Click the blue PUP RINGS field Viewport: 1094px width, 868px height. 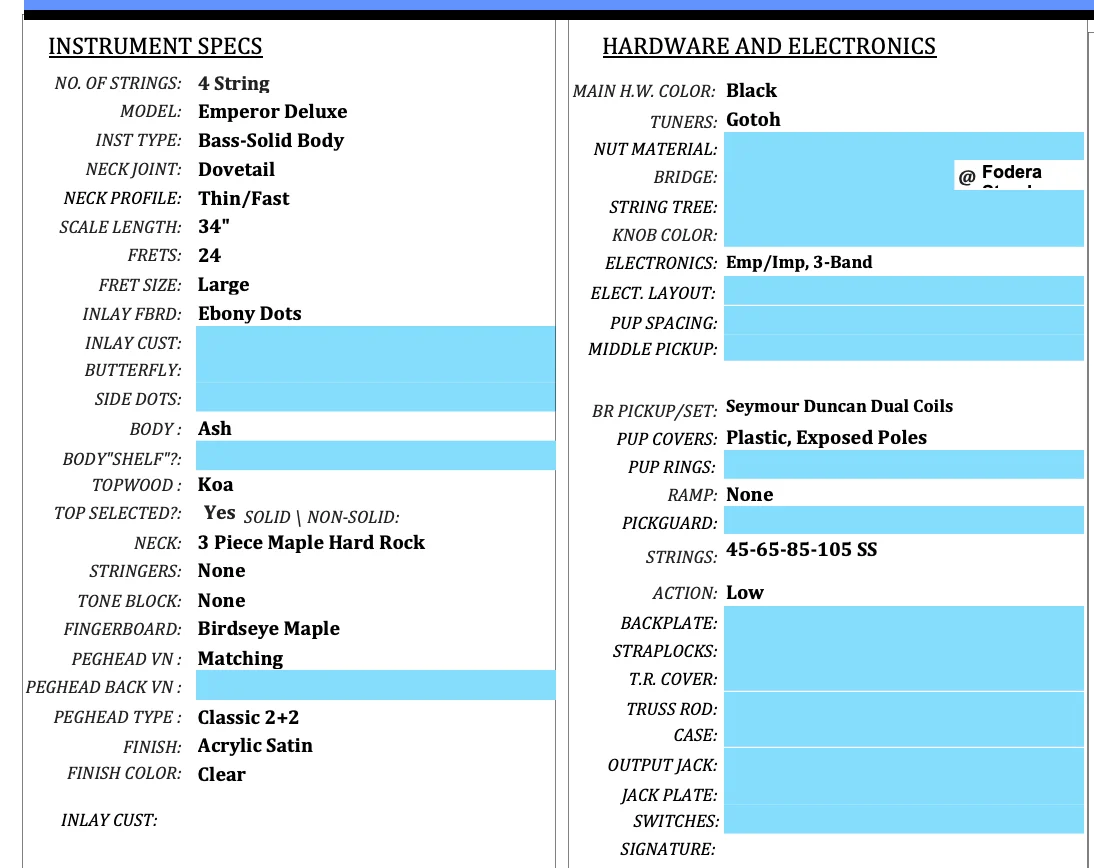click(904, 464)
